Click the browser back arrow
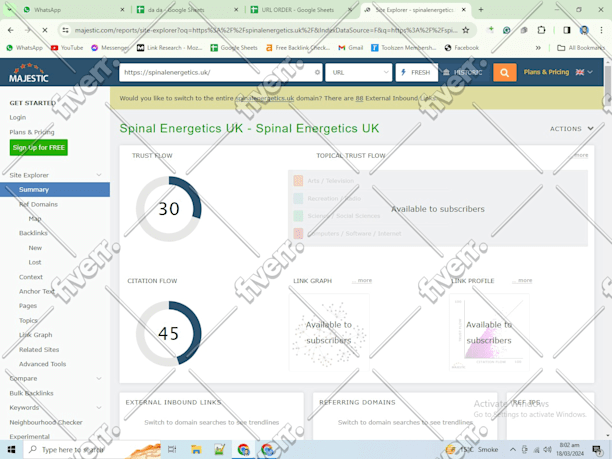The width and height of the screenshot is (612, 459). (11, 30)
